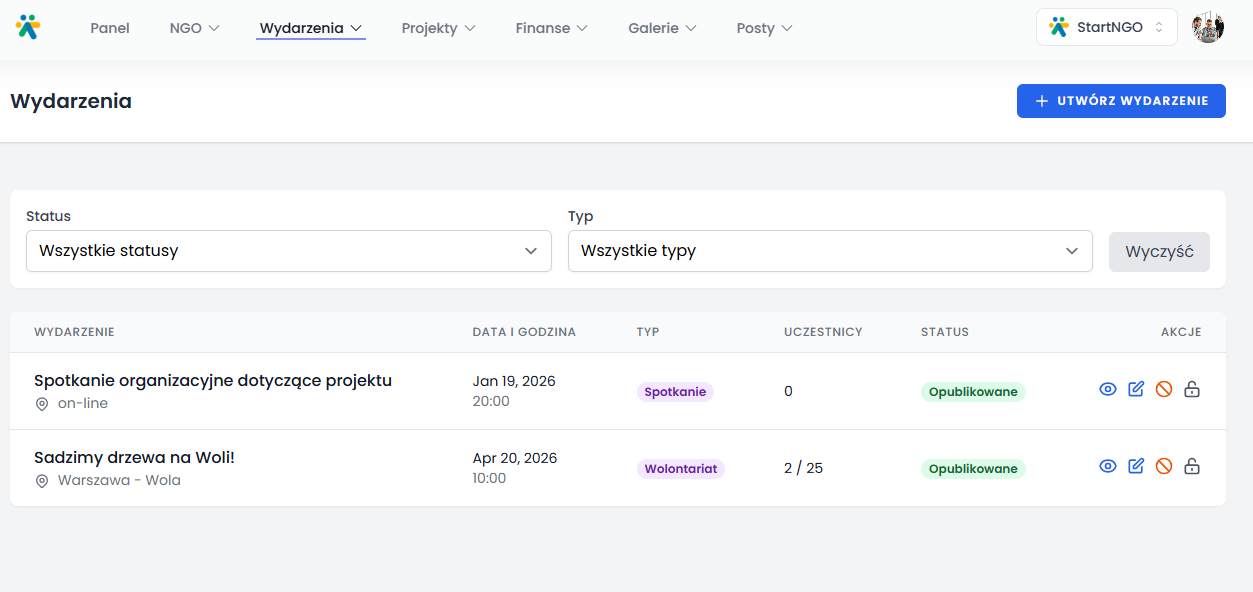This screenshot has height=592, width=1253.
Task: Open the Status filter dropdown
Action: pos(288,251)
